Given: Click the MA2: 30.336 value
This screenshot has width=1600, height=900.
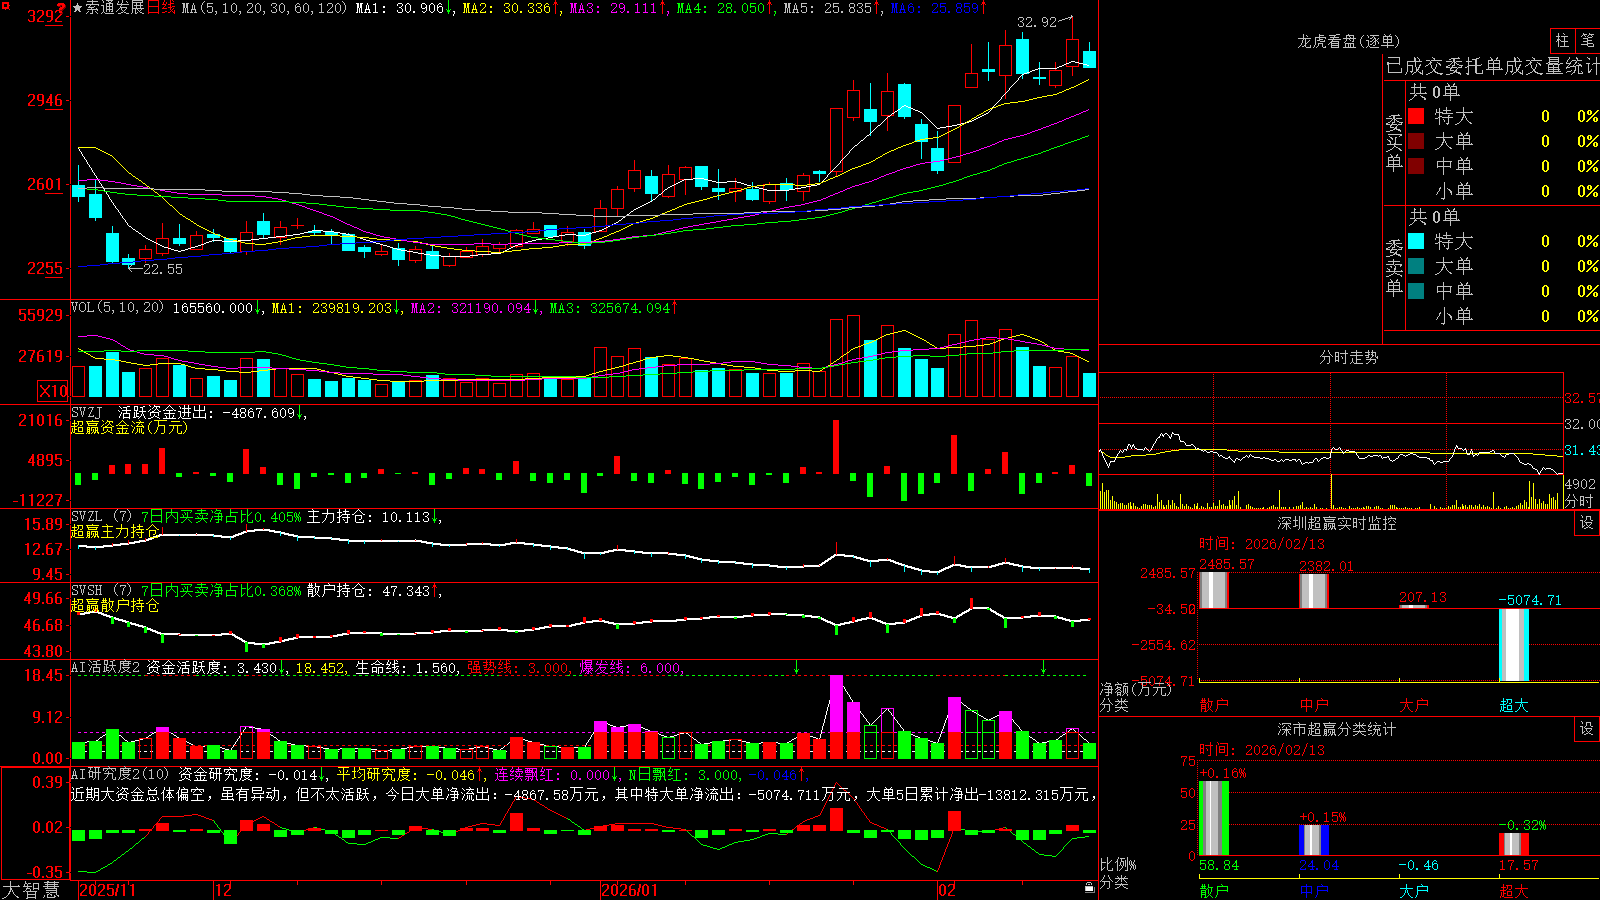Looking at the screenshot, I should point(507,8).
